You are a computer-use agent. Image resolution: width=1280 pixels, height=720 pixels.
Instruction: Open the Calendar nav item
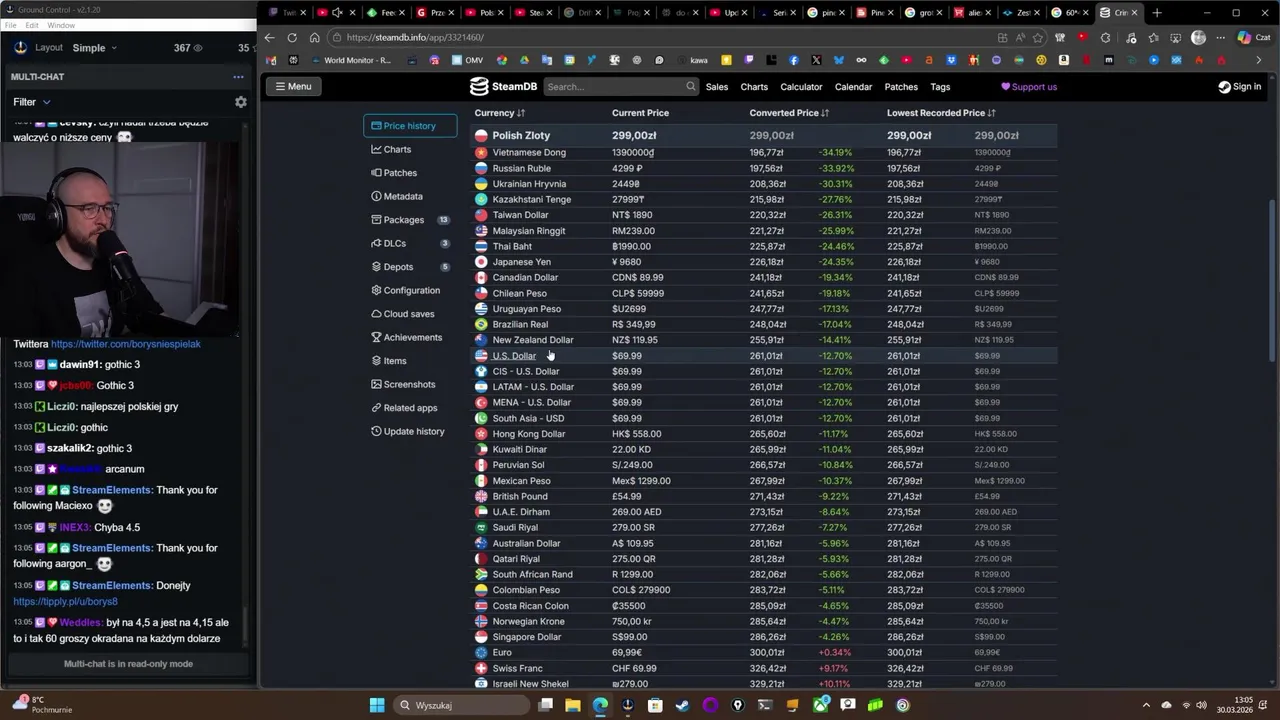(x=853, y=87)
